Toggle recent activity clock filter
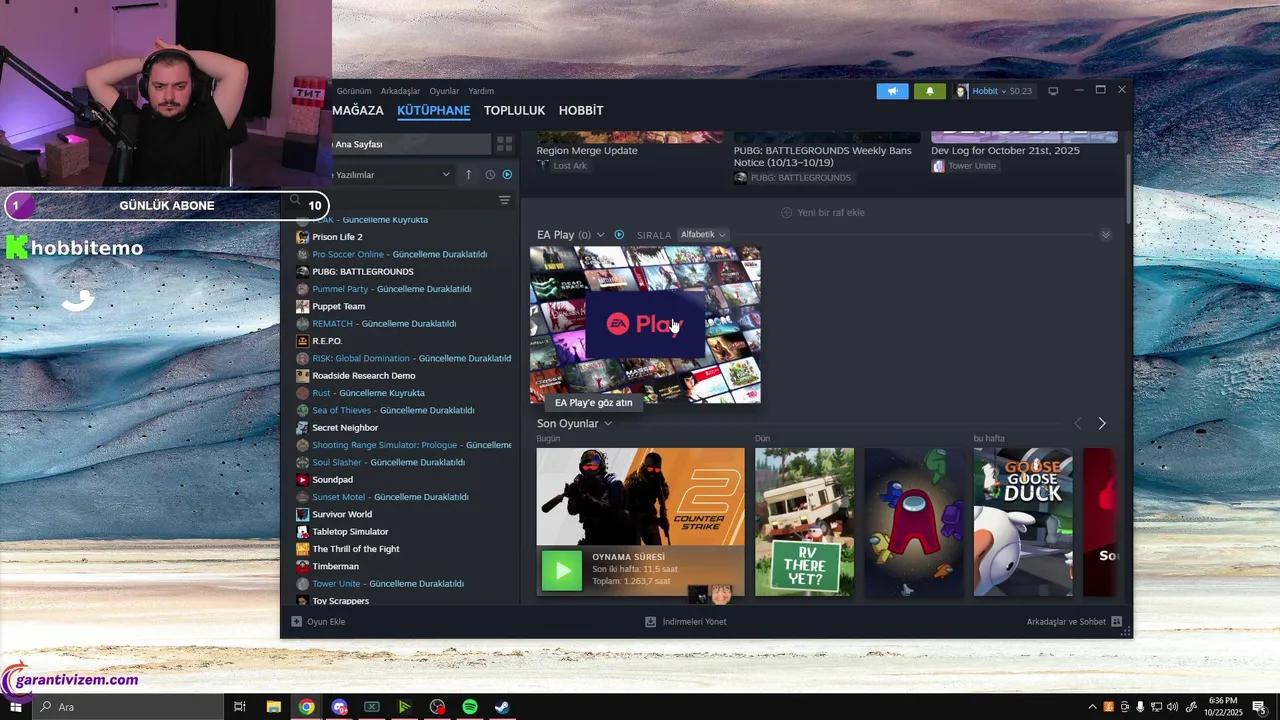1280x720 pixels. [490, 175]
